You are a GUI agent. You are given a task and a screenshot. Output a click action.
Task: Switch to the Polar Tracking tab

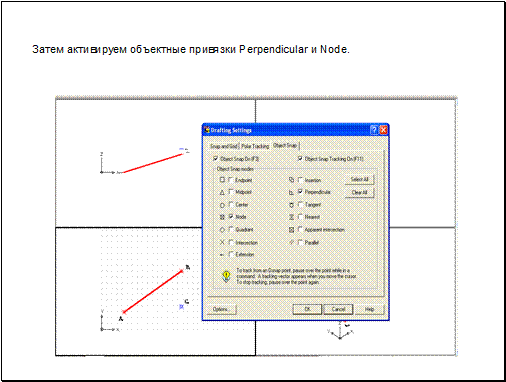point(255,146)
